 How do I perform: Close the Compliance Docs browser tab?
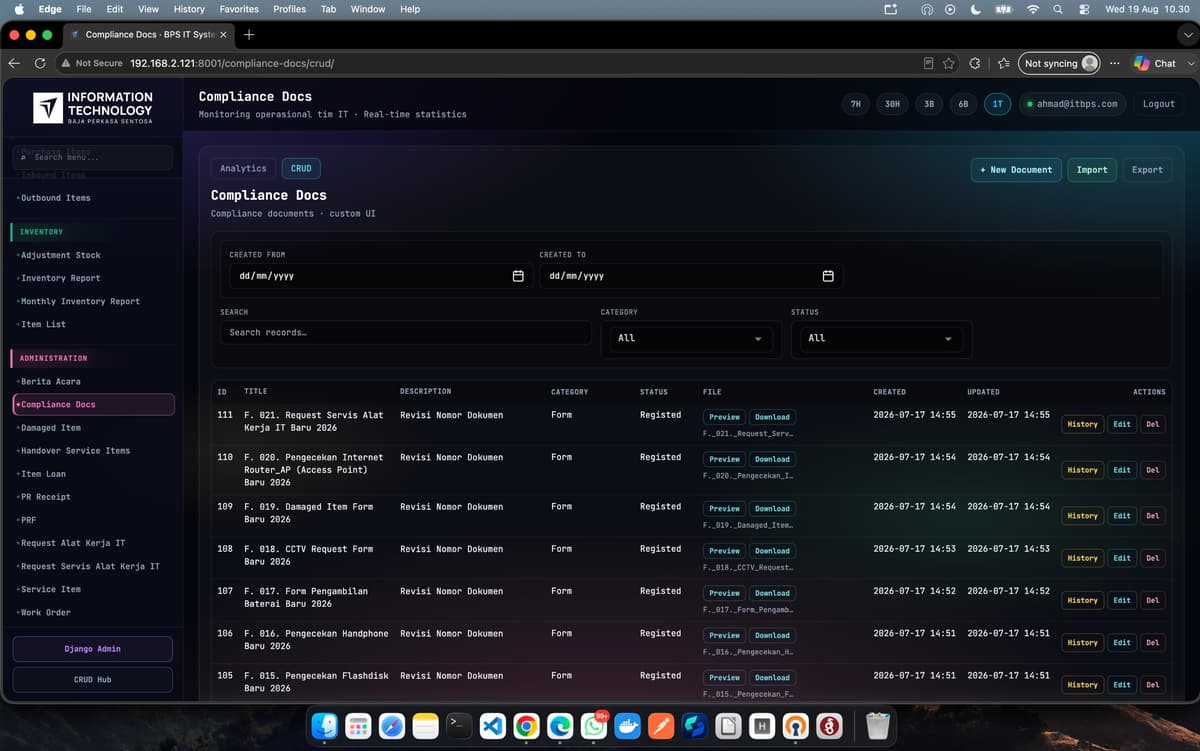tap(223, 34)
